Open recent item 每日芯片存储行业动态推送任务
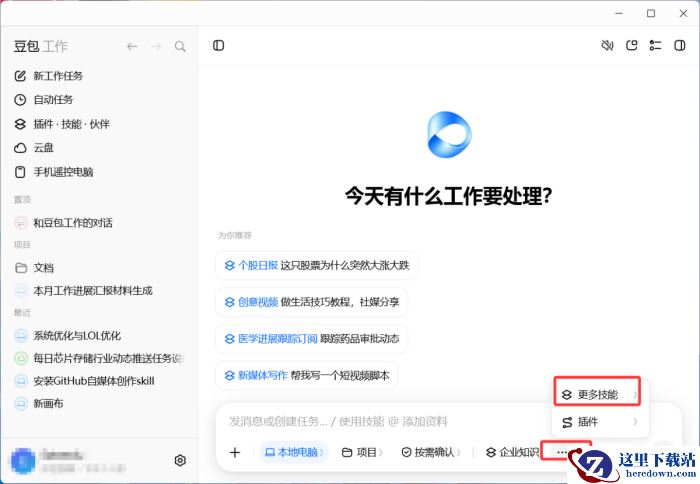This screenshot has height=484, width=700. 99,358
